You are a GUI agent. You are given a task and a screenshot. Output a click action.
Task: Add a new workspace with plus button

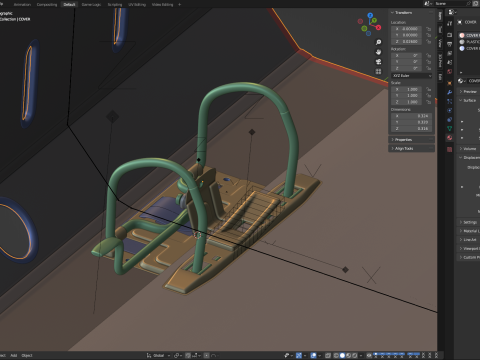point(180,5)
